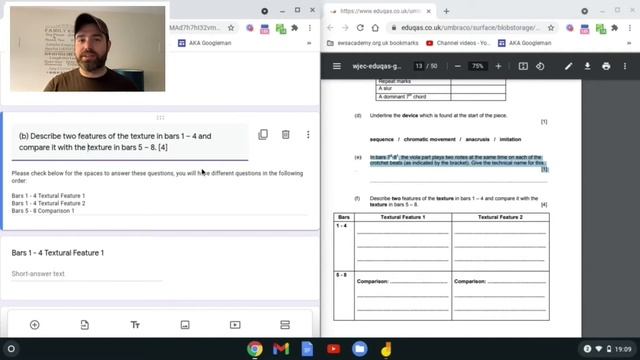Bookmark the left window page with star

tap(231, 28)
